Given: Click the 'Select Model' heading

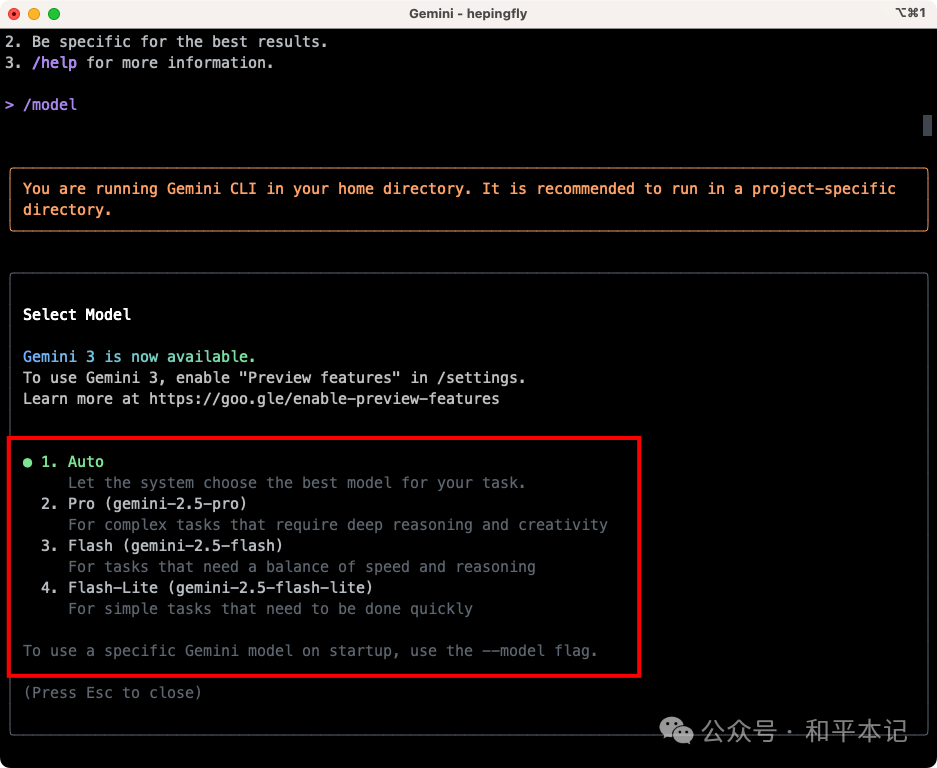Looking at the screenshot, I should tap(76, 315).
